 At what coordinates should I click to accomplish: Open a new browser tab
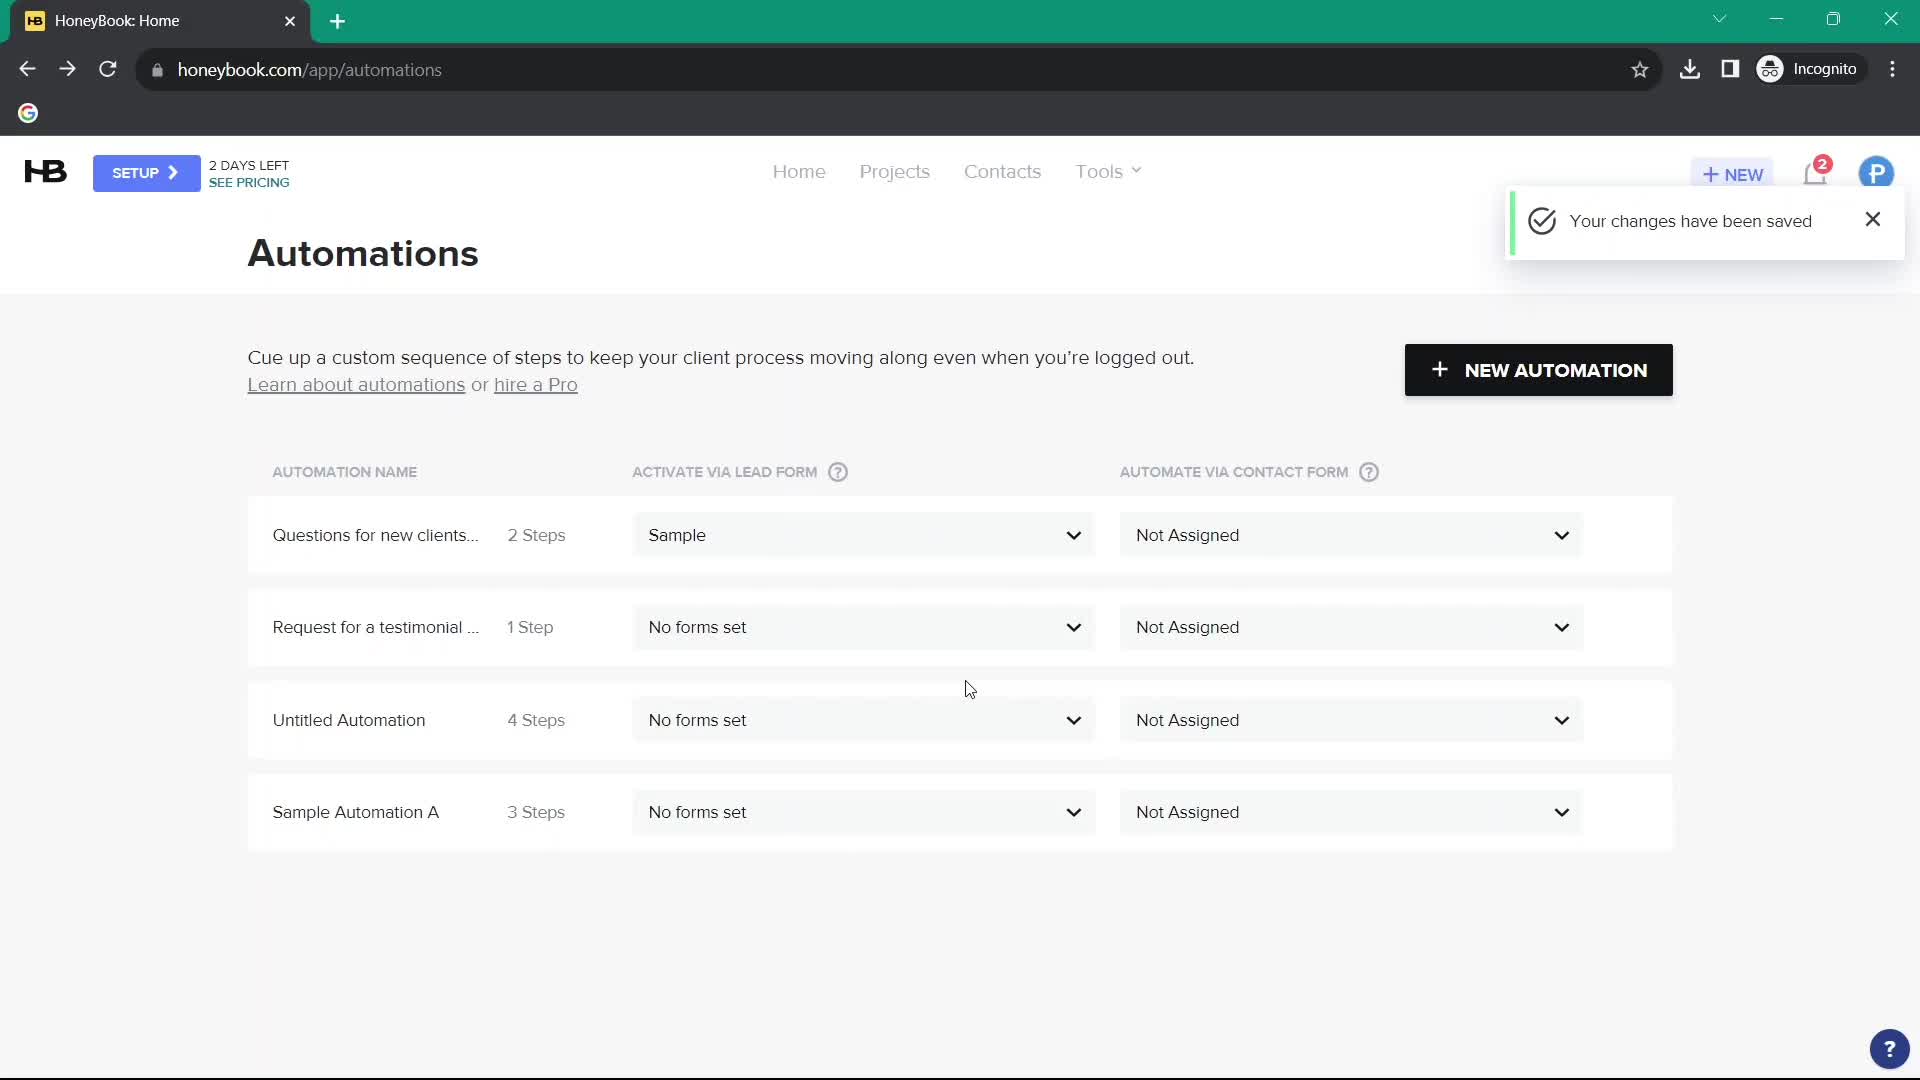(338, 21)
